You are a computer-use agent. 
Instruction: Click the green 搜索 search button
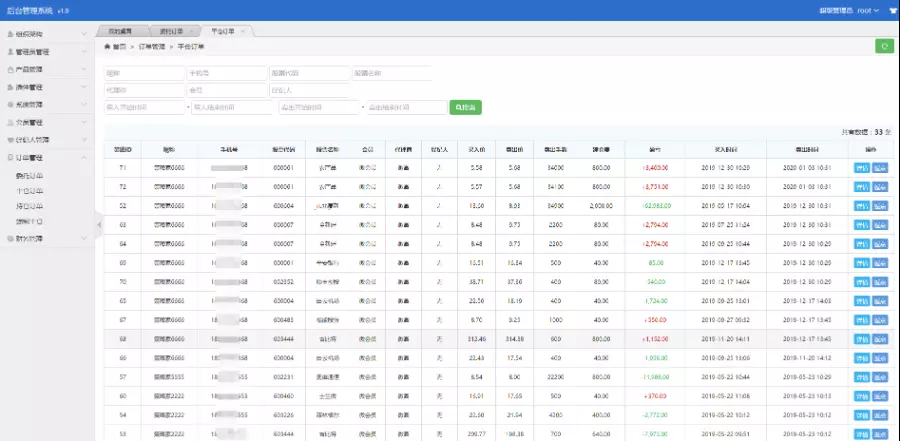[x=465, y=107]
